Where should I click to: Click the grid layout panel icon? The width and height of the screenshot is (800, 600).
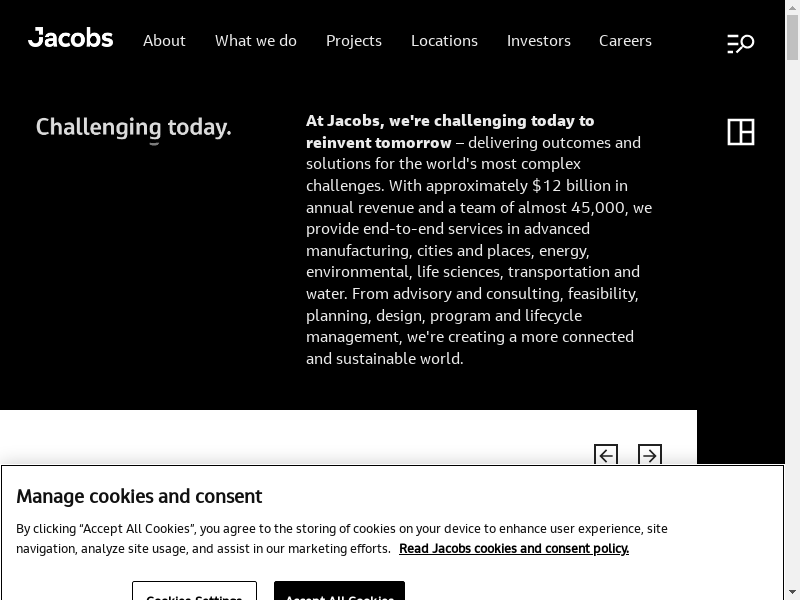(741, 132)
